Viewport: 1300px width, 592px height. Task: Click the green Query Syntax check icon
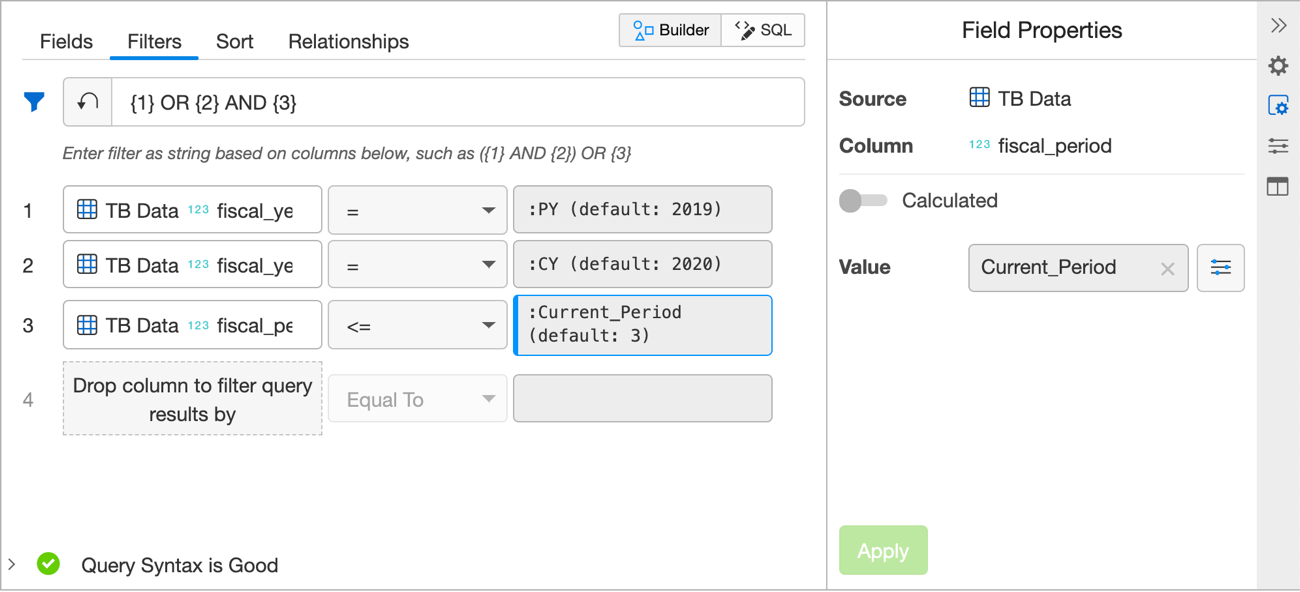click(x=48, y=564)
